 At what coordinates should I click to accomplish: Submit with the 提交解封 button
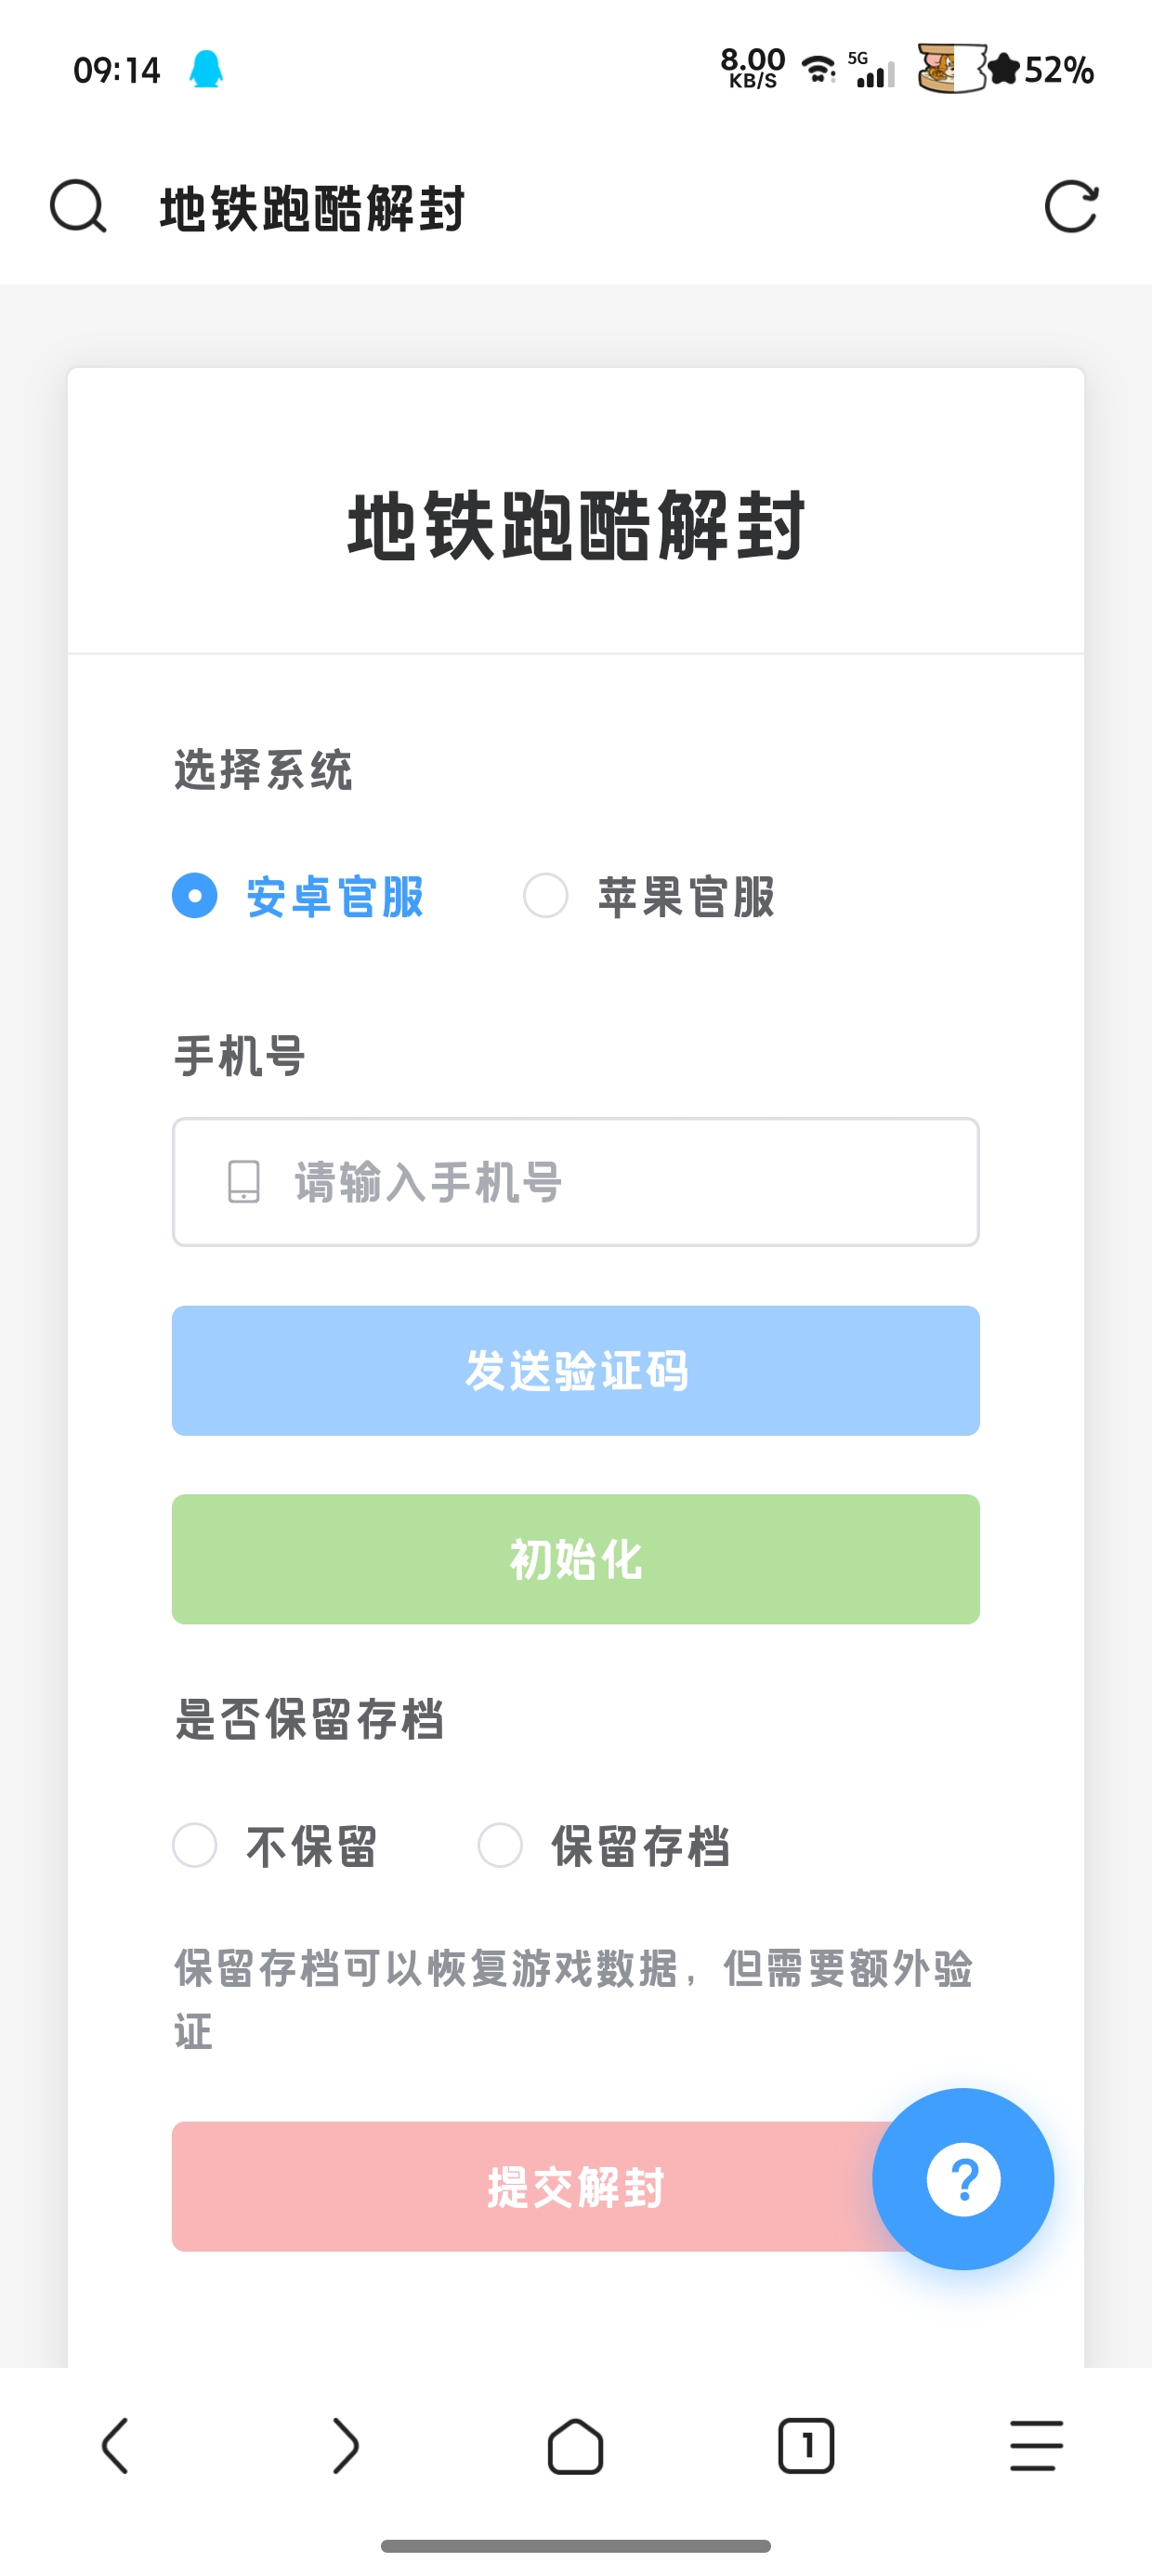click(x=520, y=2186)
